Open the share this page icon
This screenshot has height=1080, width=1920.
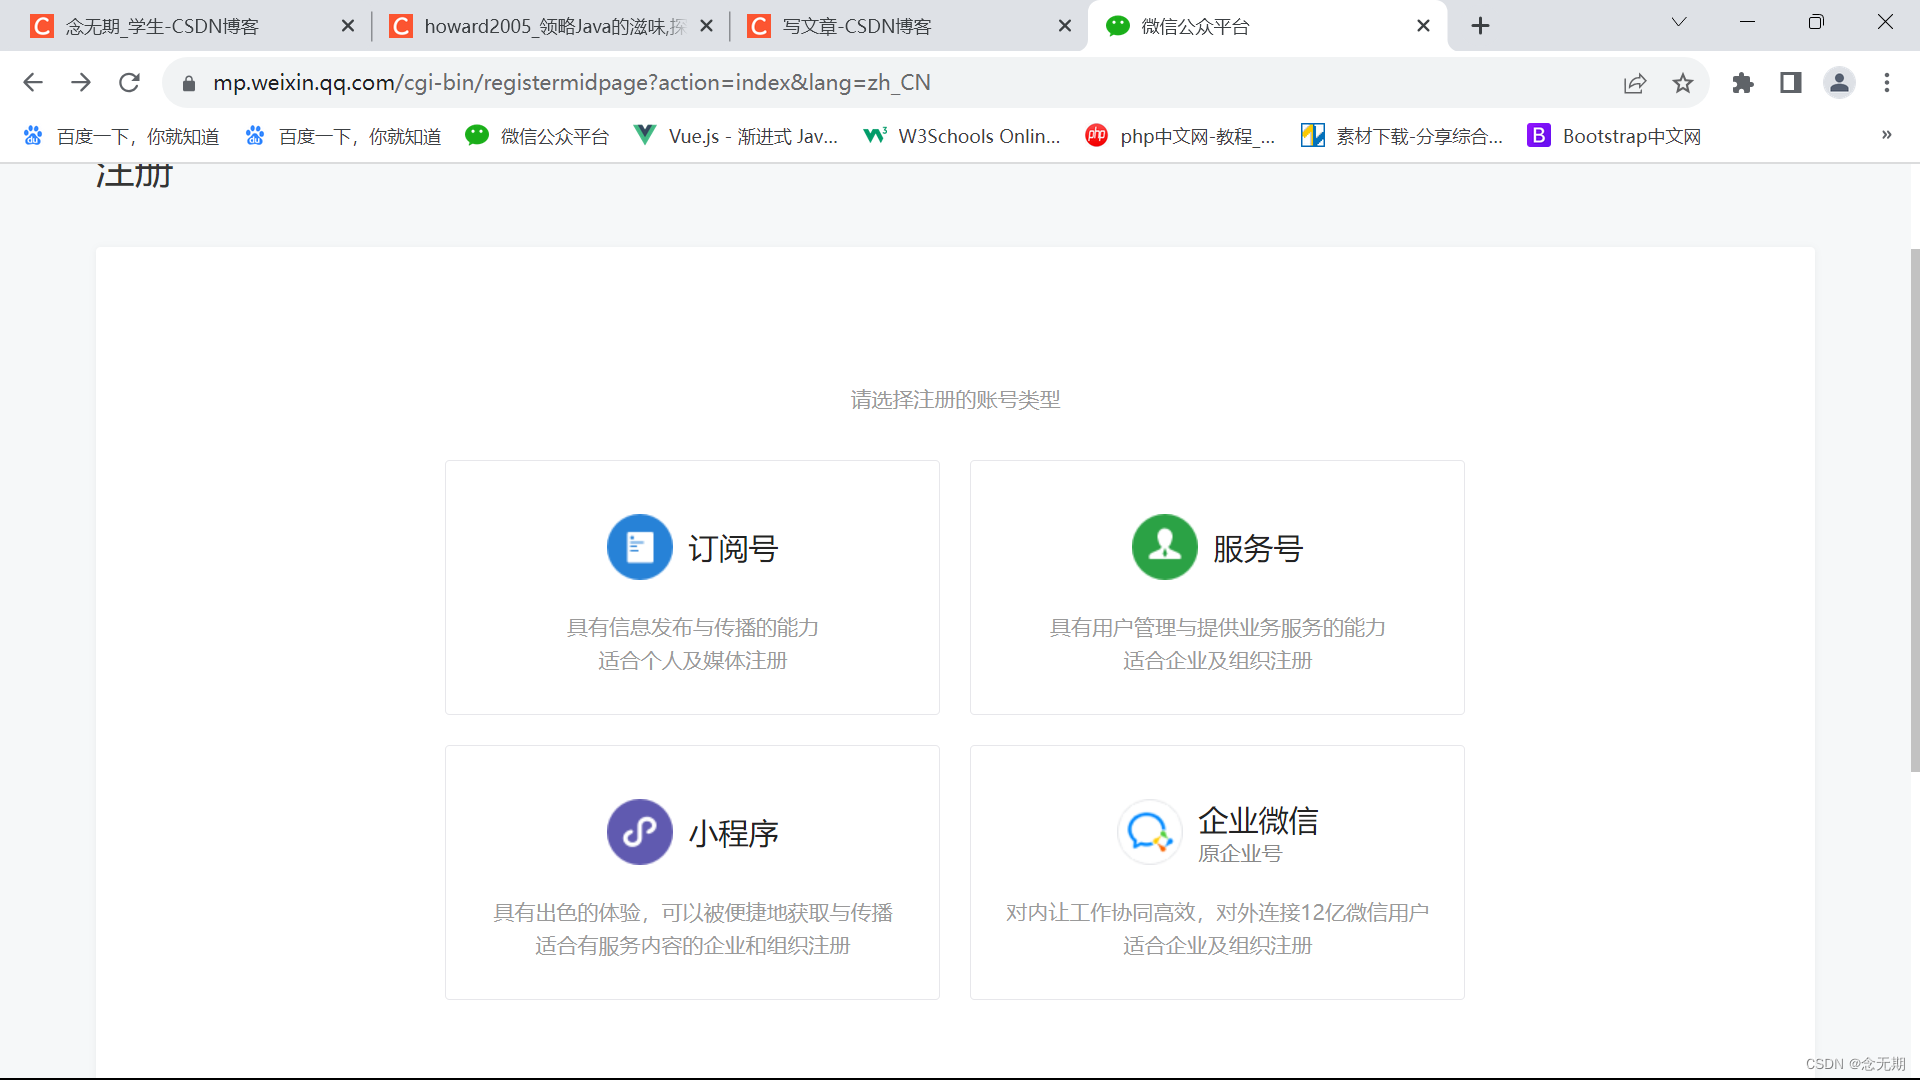[x=1635, y=83]
